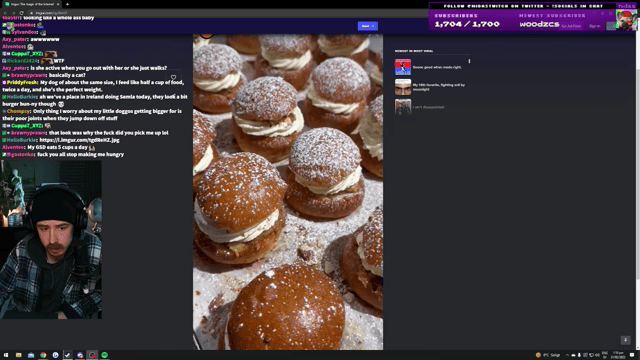
Task: Click the weather icon in taskbar
Action: tap(538, 355)
